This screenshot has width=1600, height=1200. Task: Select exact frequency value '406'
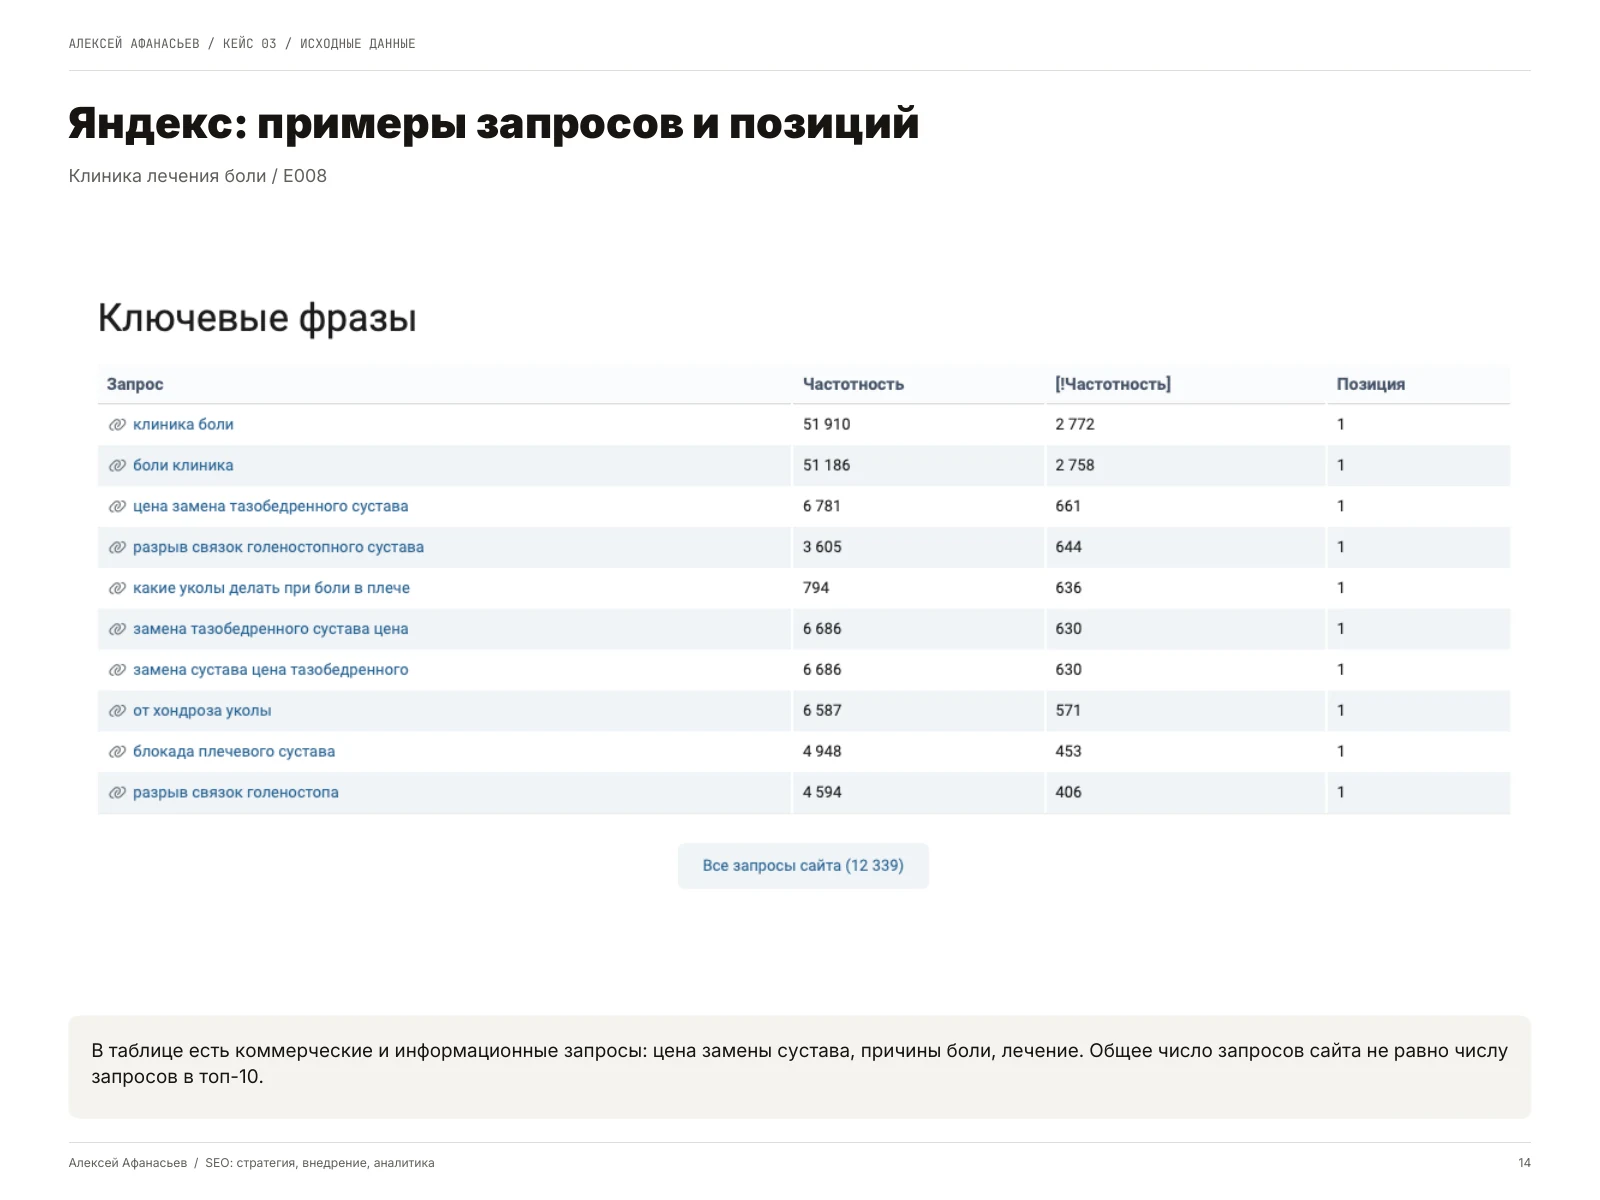pos(1068,792)
